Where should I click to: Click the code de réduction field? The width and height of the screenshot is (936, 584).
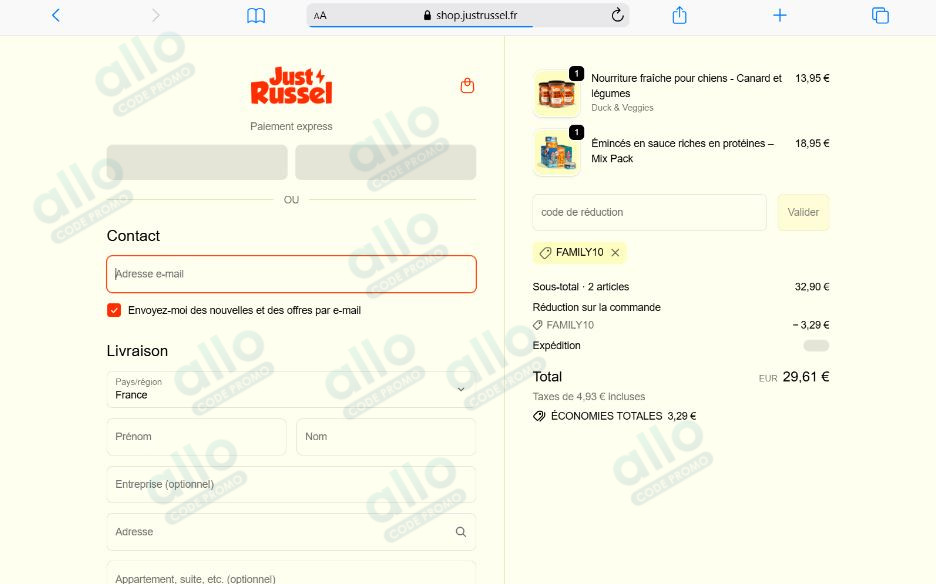pos(648,212)
